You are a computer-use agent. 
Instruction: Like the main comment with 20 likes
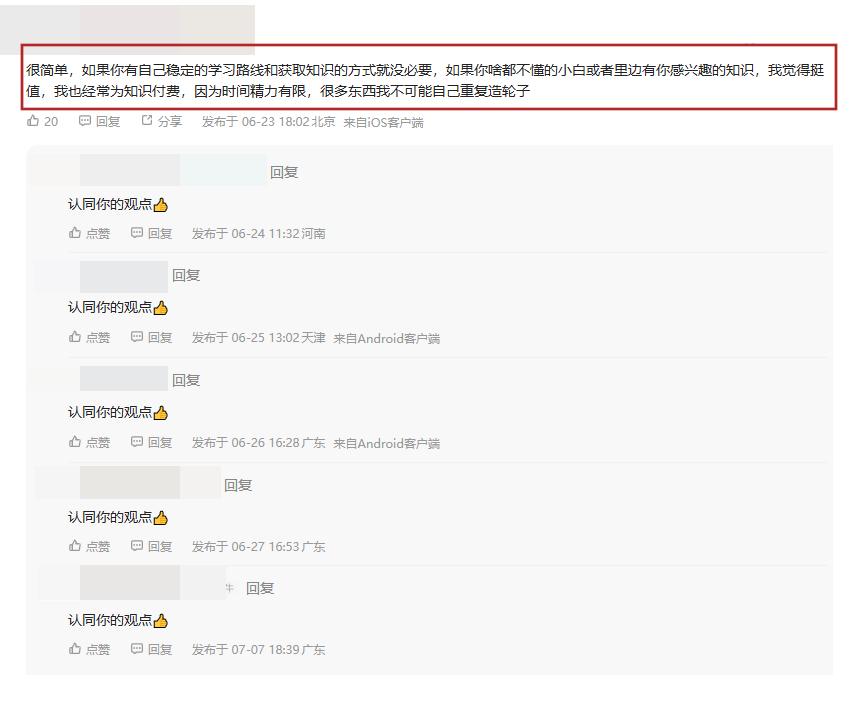point(42,121)
